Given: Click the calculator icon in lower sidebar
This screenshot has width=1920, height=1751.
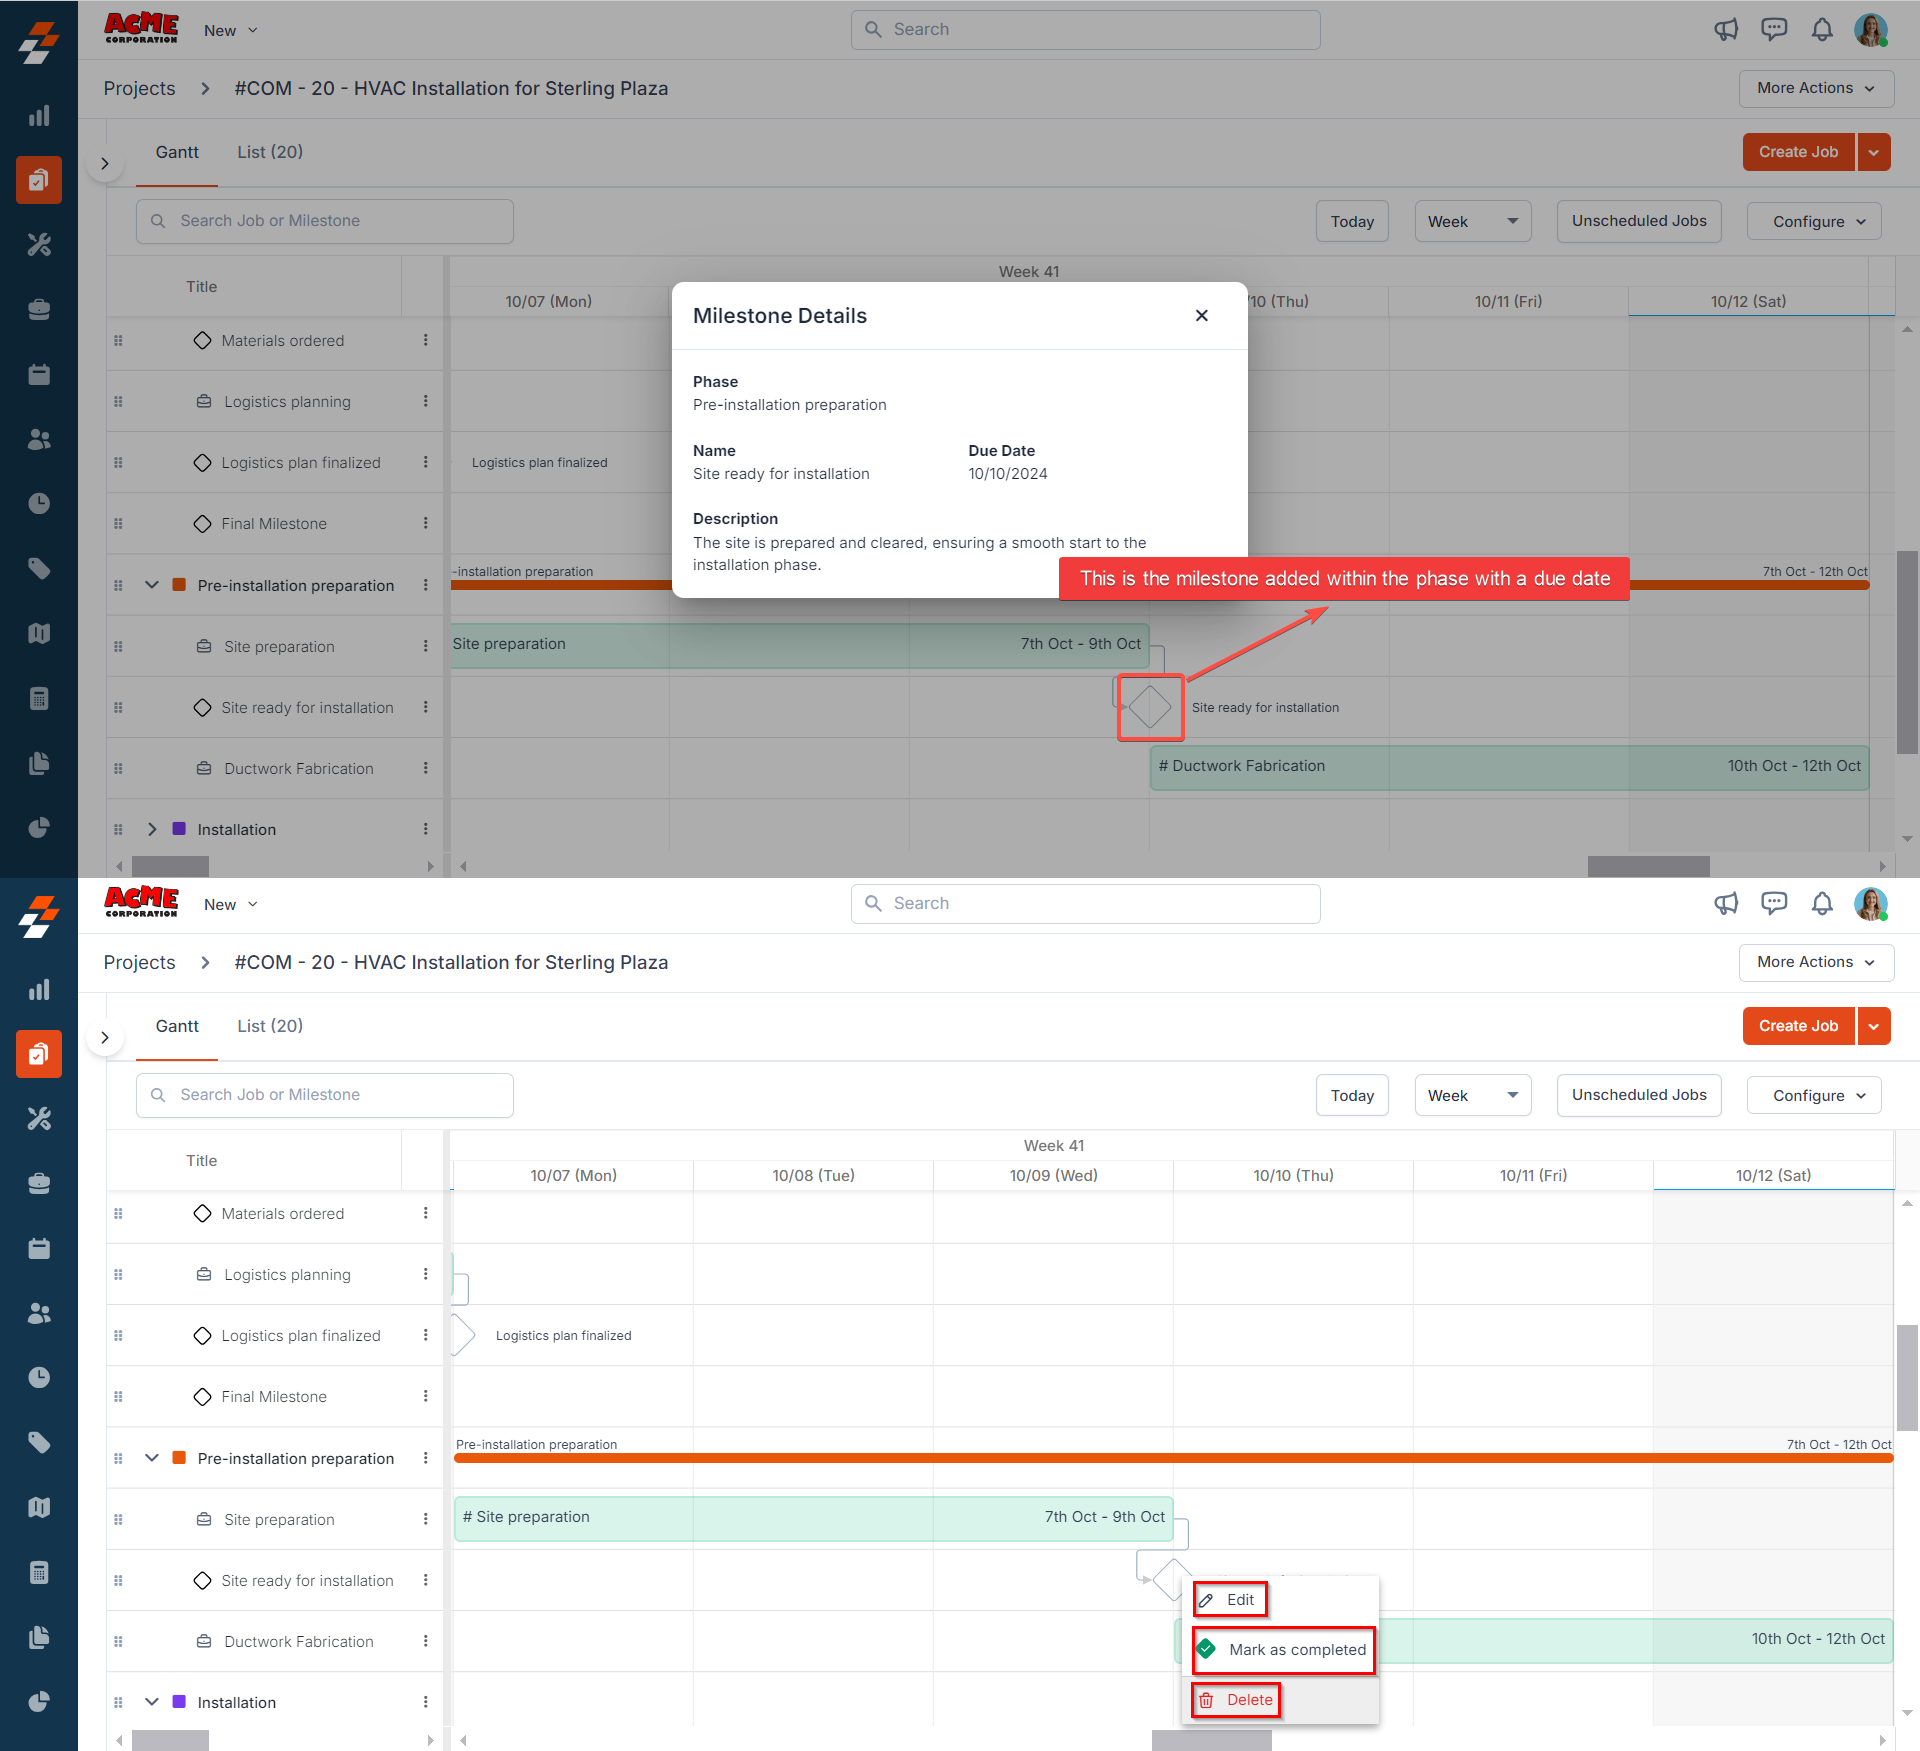Looking at the screenshot, I should 39,1572.
